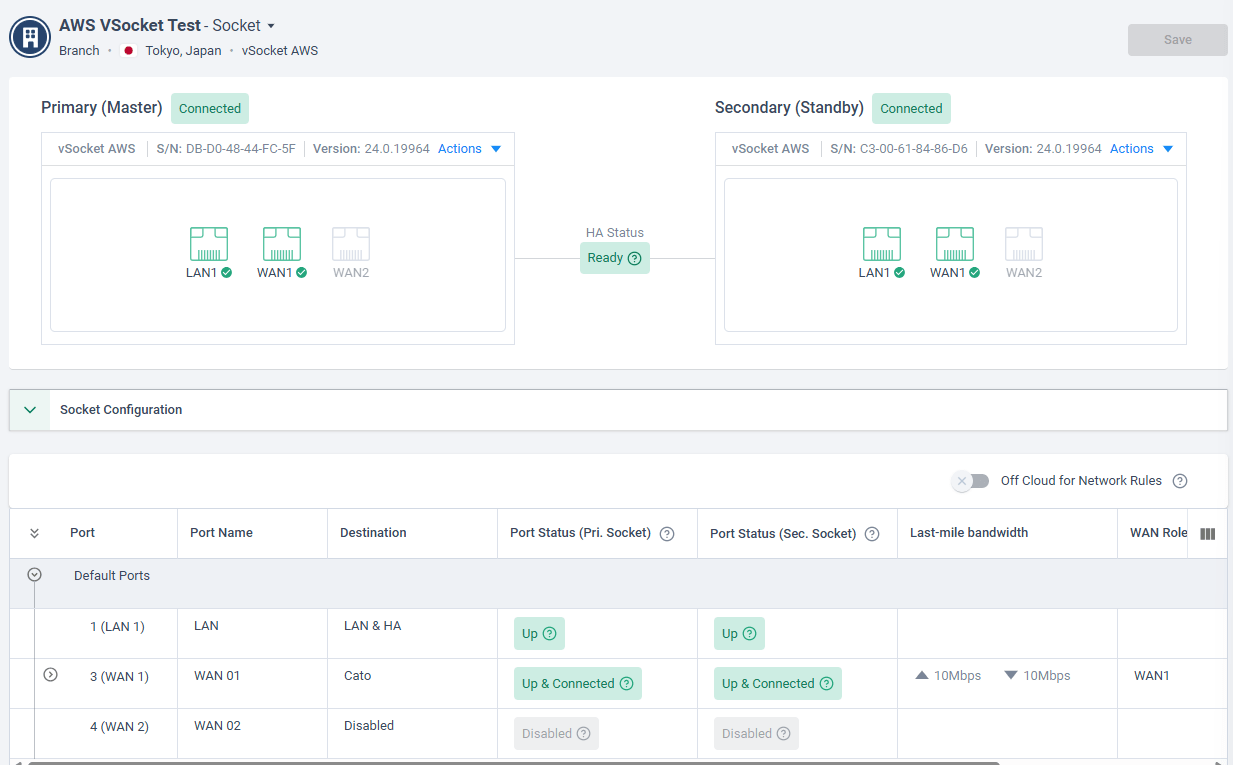
Task: Click the Primary socket WAN1 port icon
Action: tap(282, 244)
